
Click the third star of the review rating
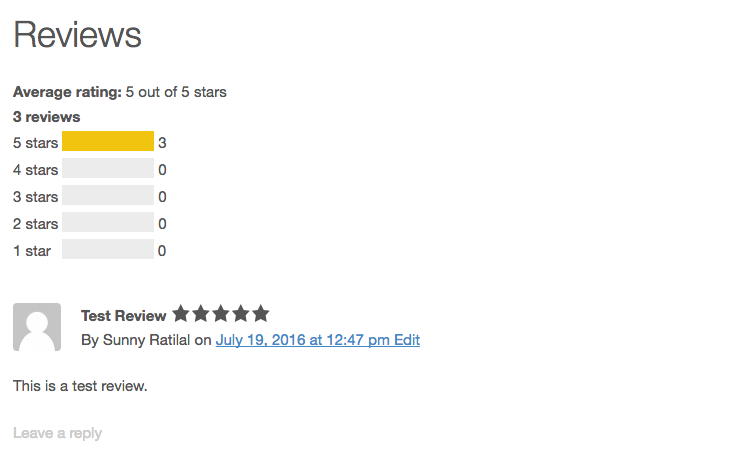click(221, 314)
